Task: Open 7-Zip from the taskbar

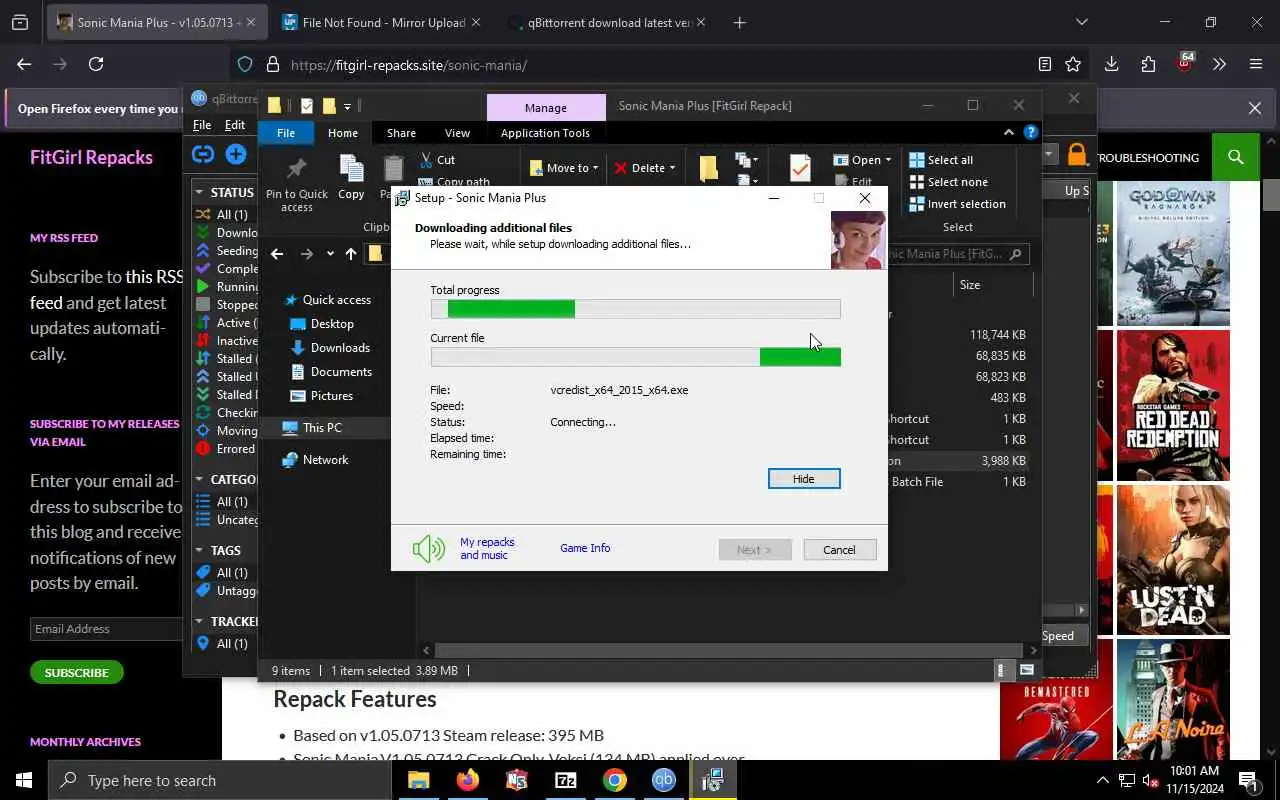Action: (x=565, y=780)
